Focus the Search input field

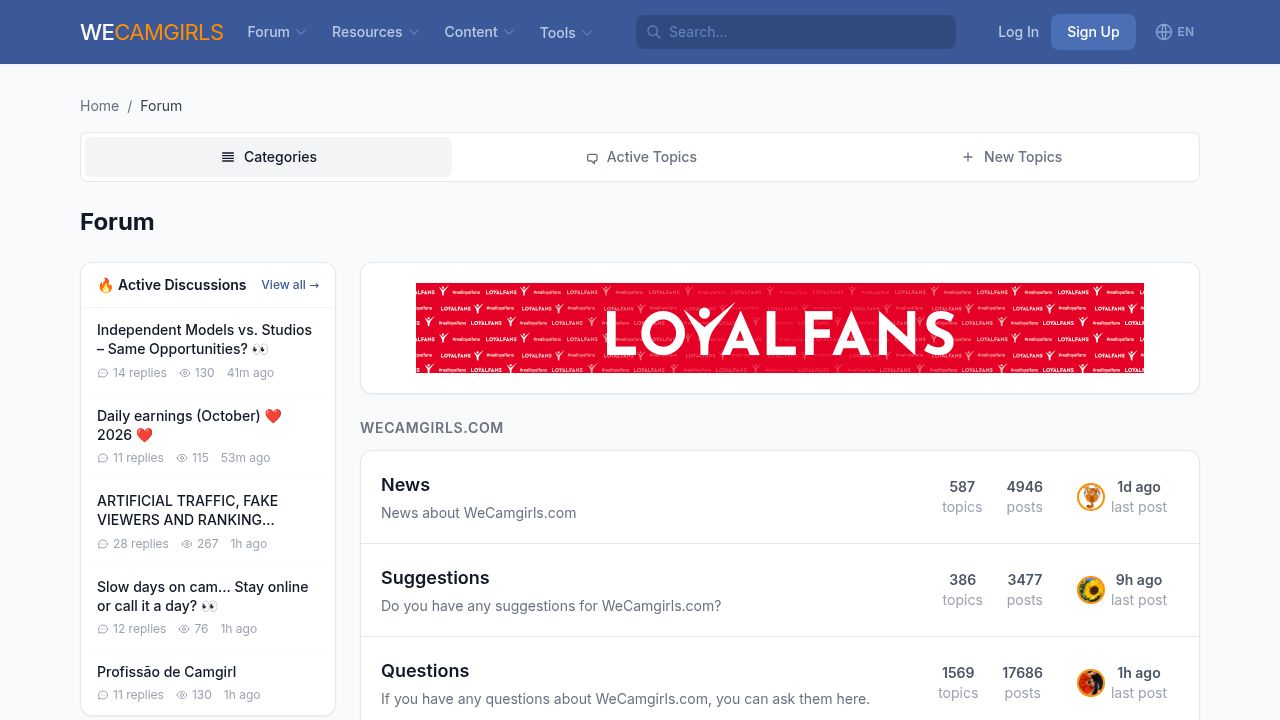[x=796, y=32]
